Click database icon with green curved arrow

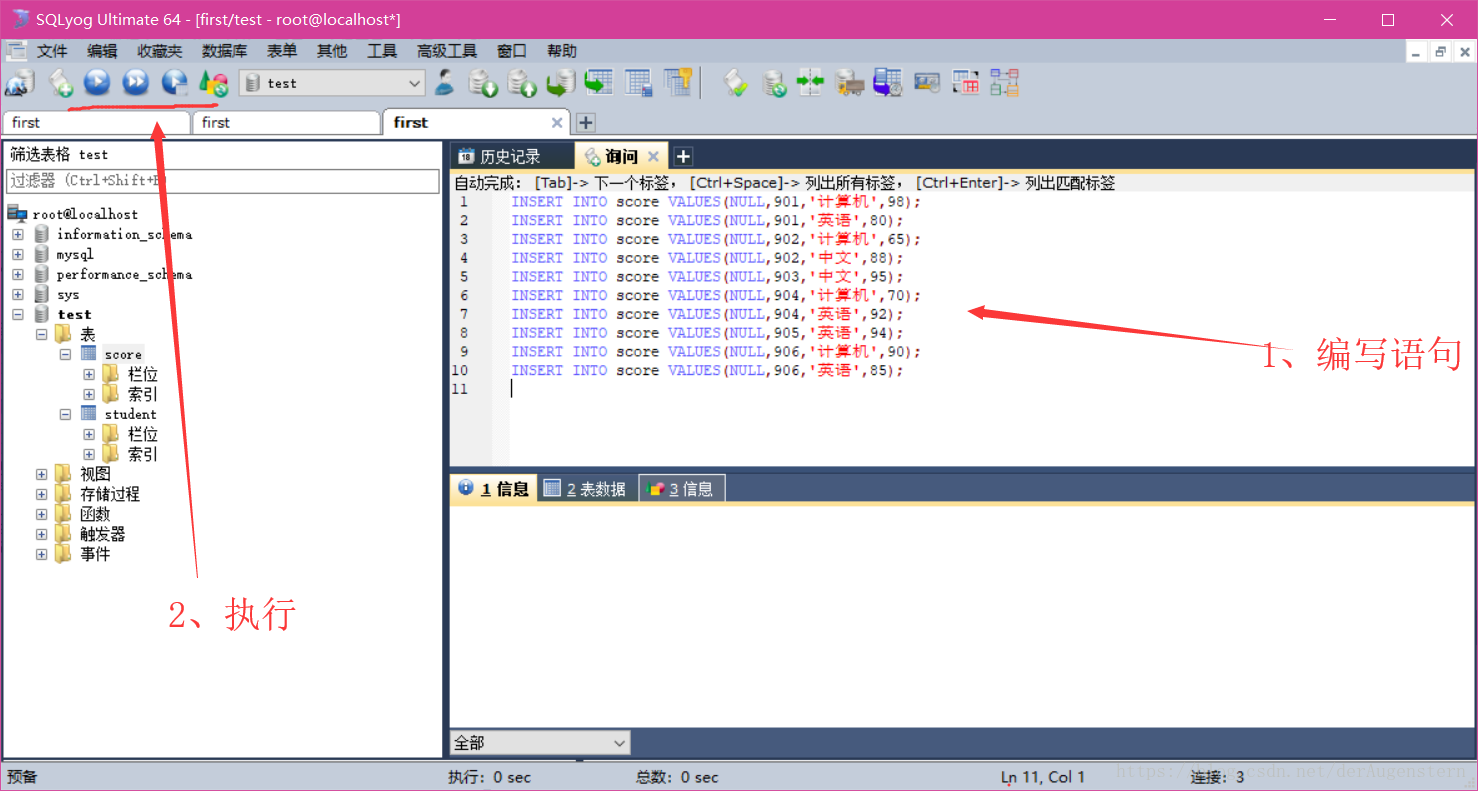(x=561, y=83)
